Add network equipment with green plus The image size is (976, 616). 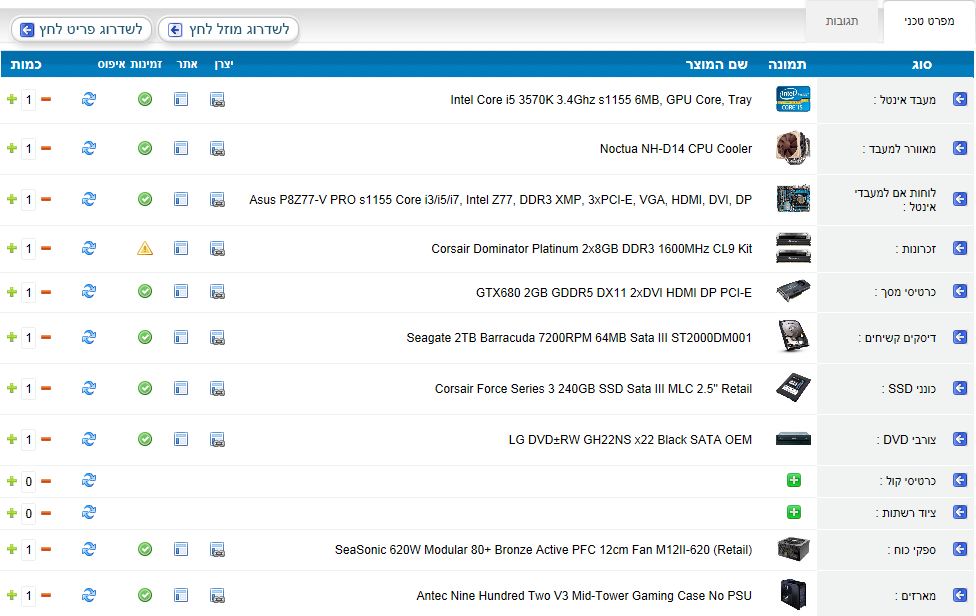[794, 512]
